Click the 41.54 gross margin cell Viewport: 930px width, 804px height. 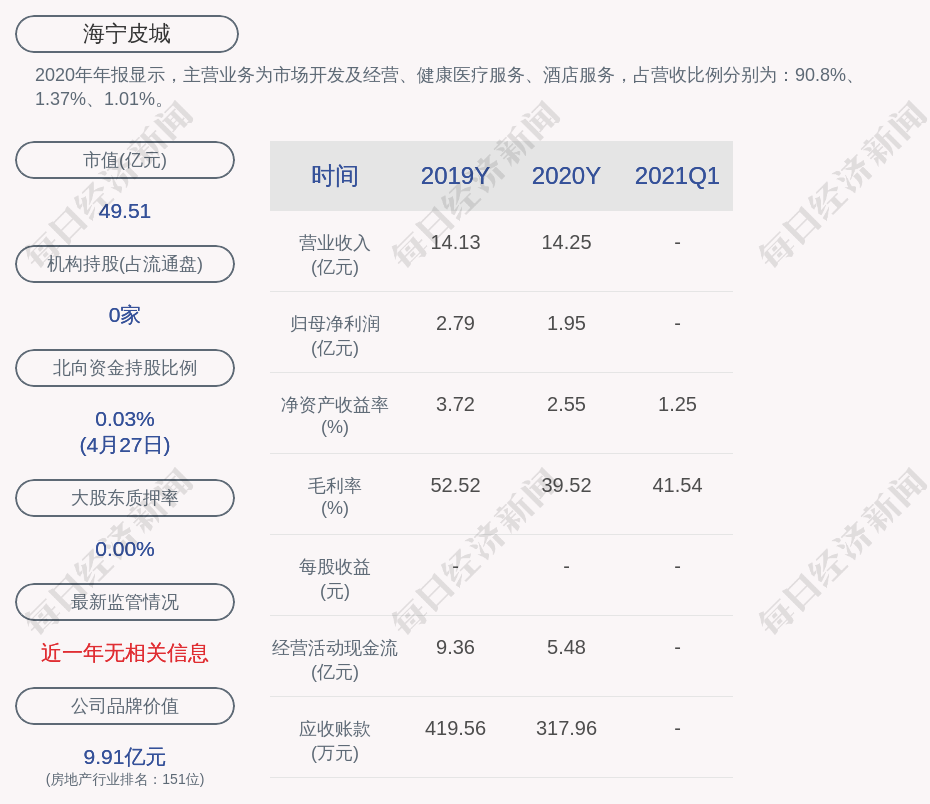point(677,486)
